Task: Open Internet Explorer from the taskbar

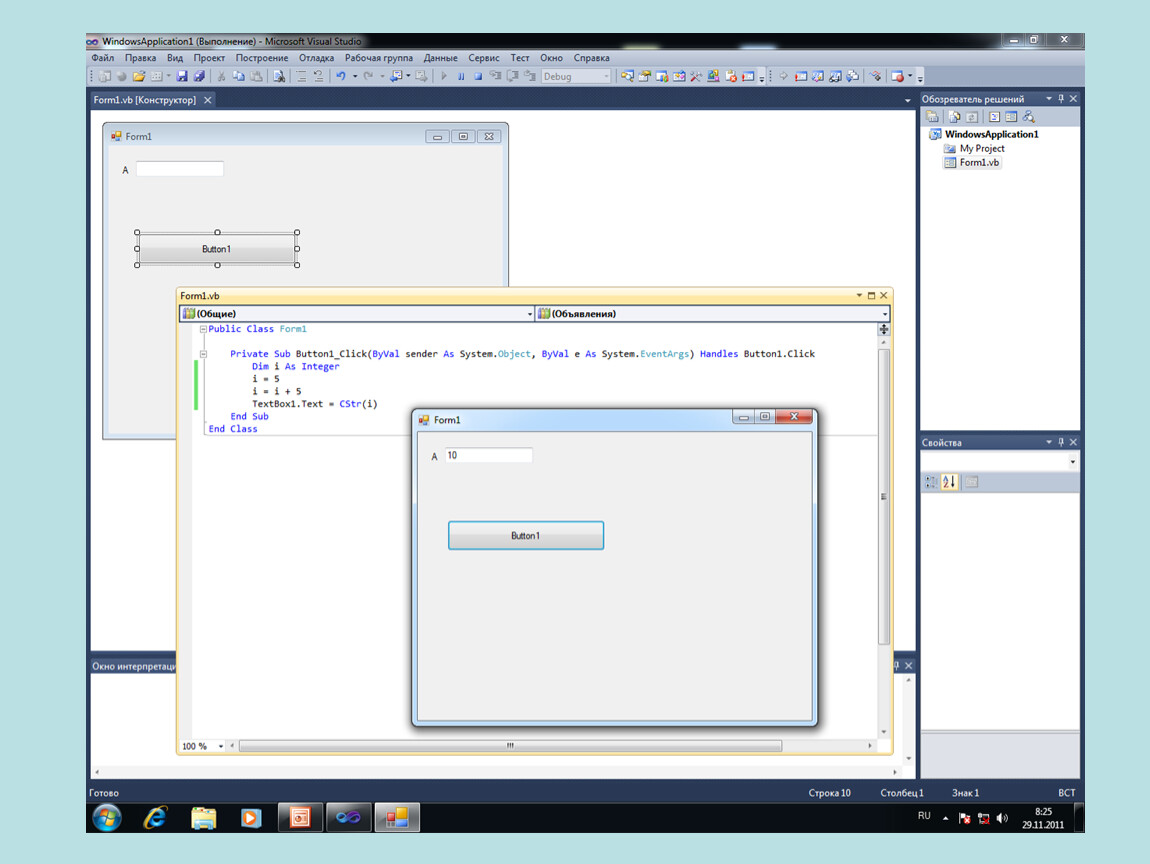Action: (155, 817)
